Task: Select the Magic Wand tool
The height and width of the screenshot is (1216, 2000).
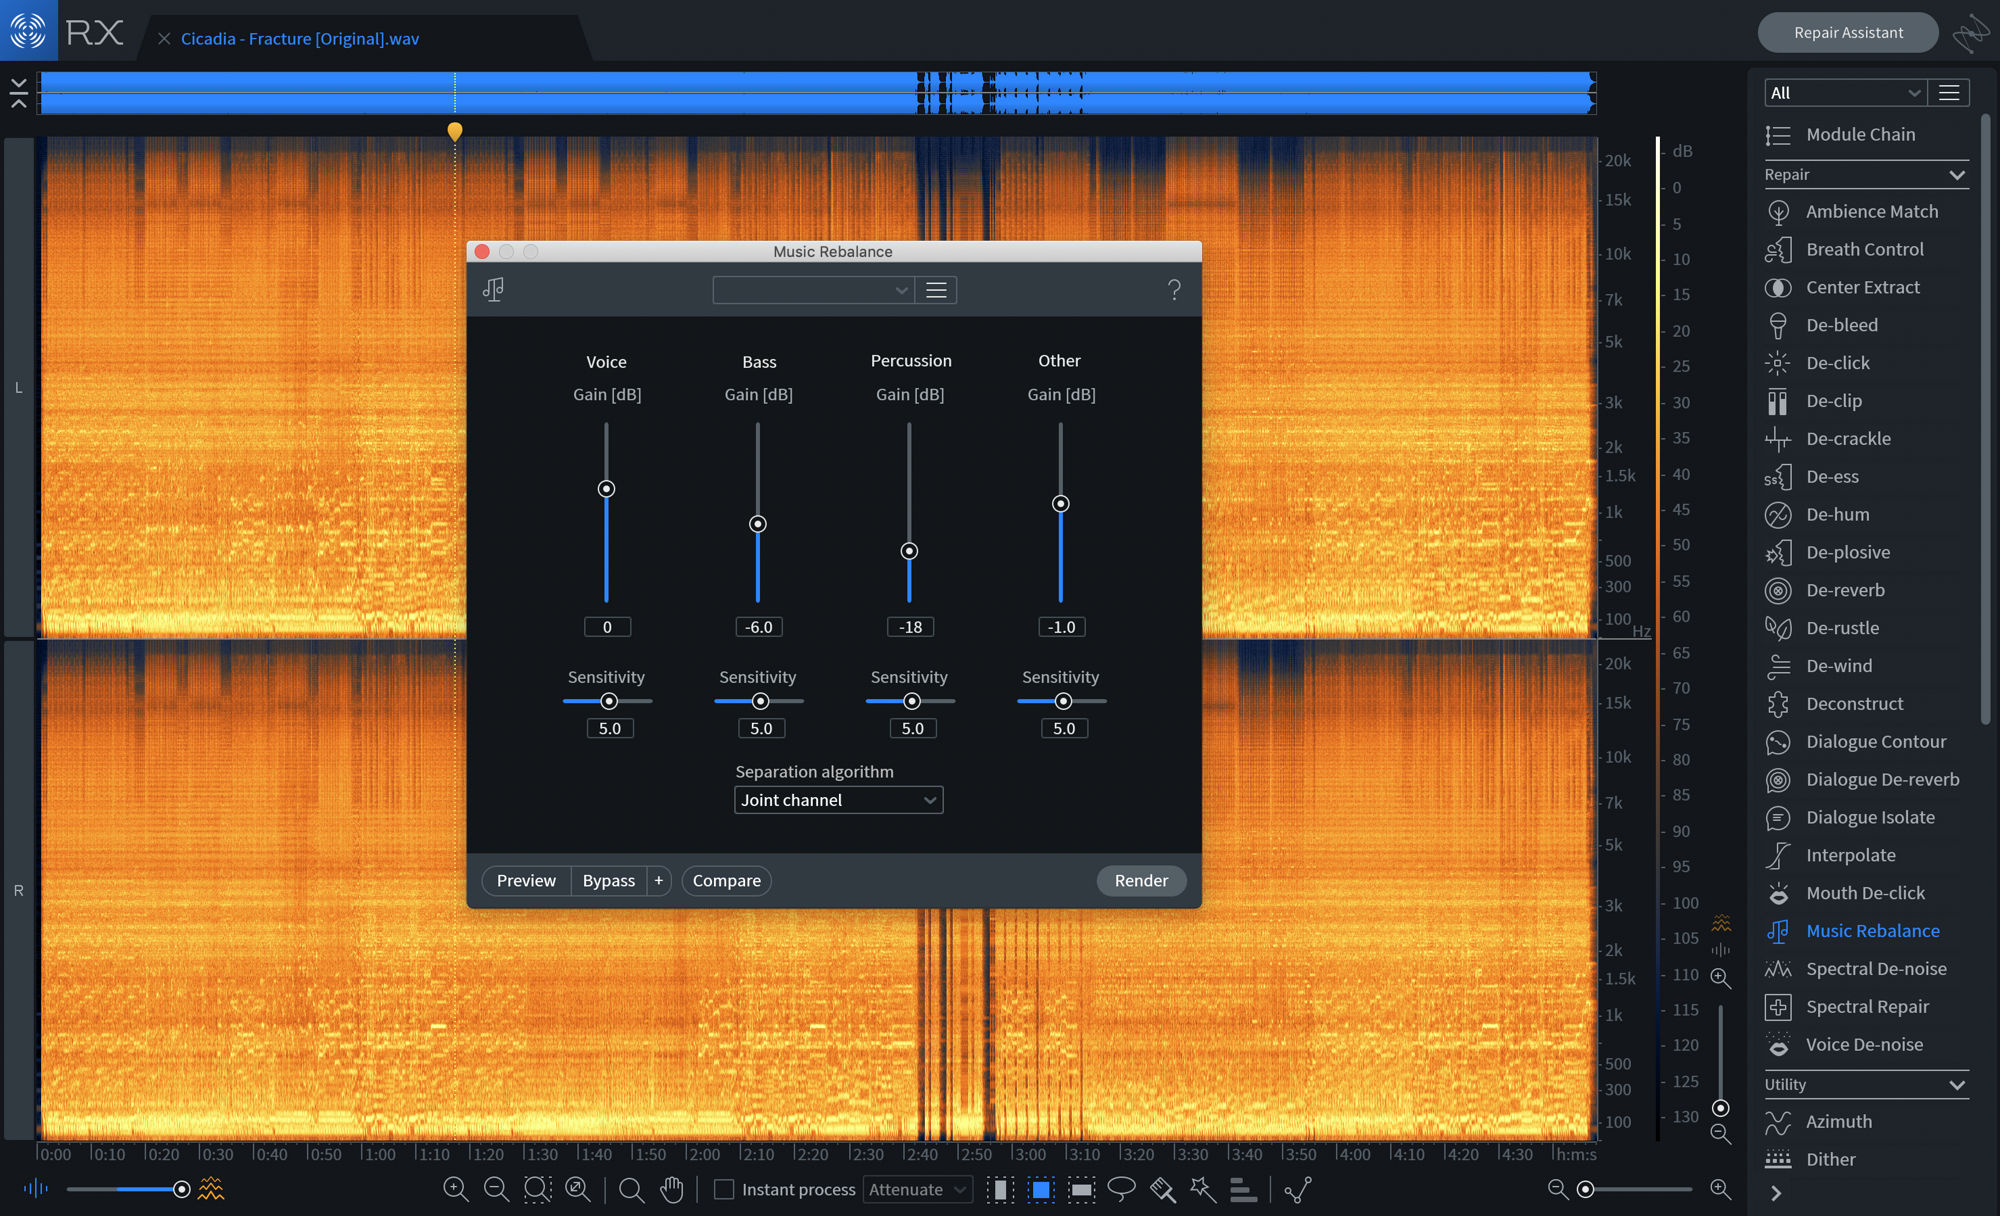Action: [1203, 1189]
